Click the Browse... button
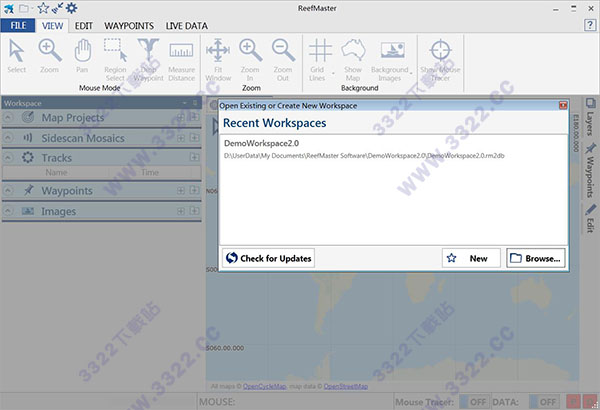 [536, 258]
